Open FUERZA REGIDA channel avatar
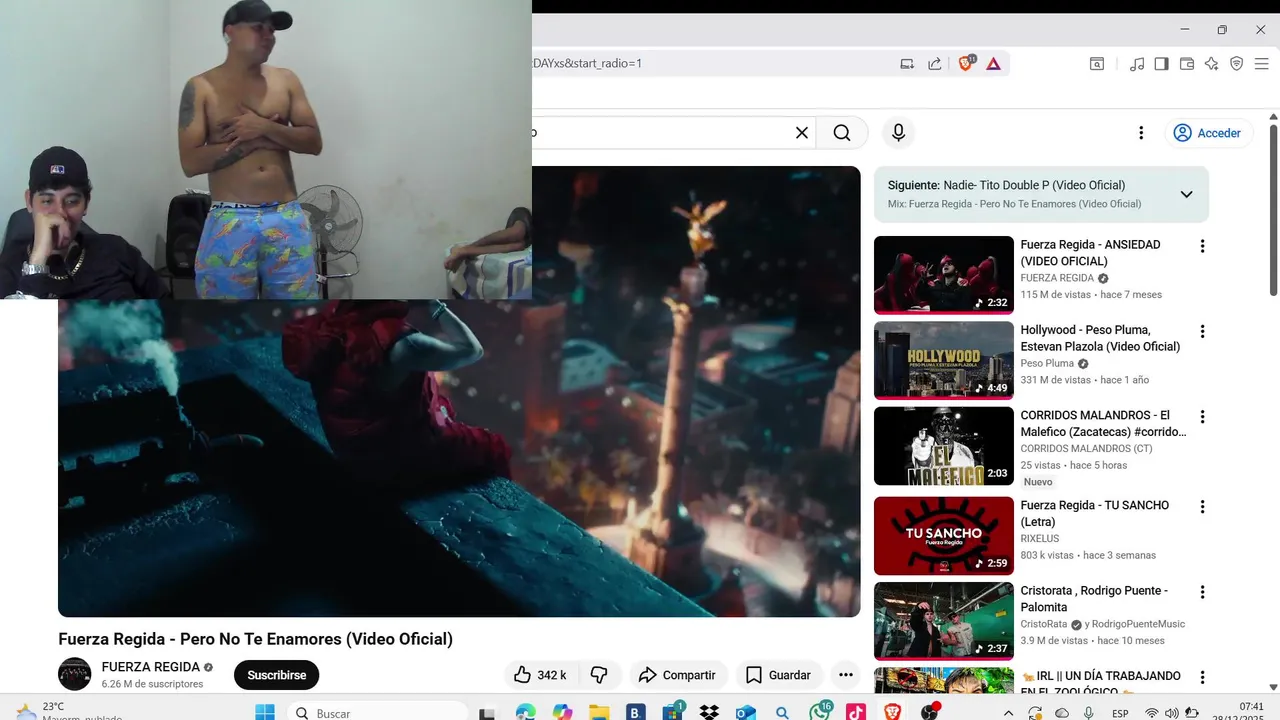This screenshot has height=720, width=1280. pyautogui.click(x=75, y=674)
